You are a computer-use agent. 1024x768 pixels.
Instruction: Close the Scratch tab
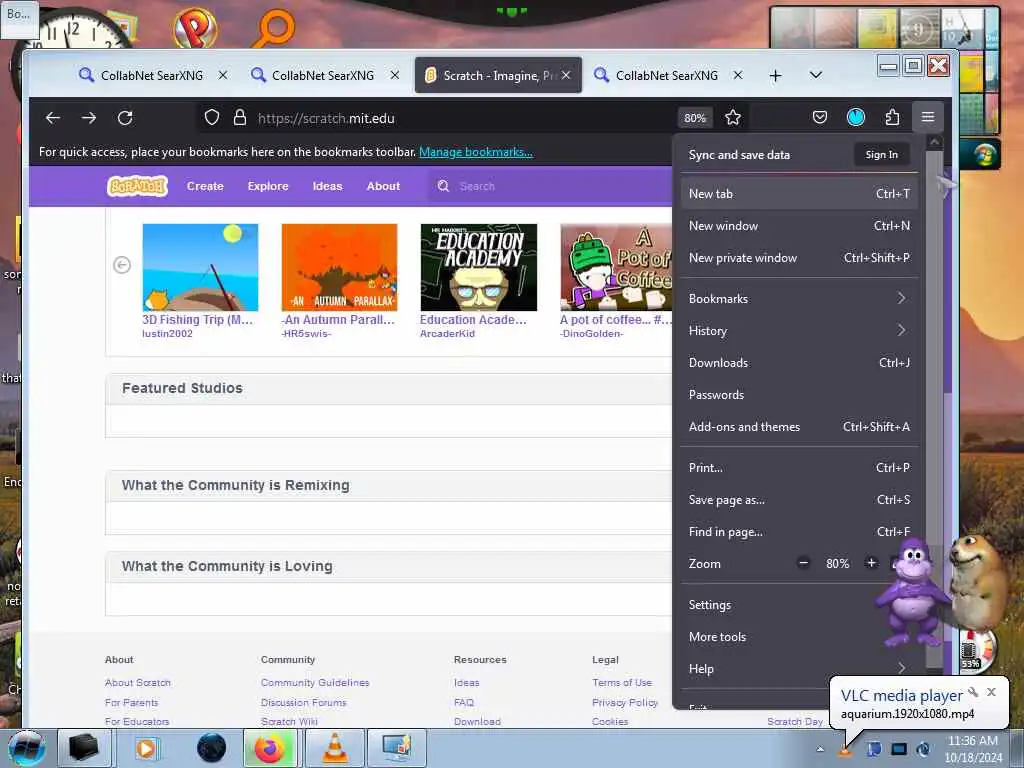pyautogui.click(x=566, y=75)
